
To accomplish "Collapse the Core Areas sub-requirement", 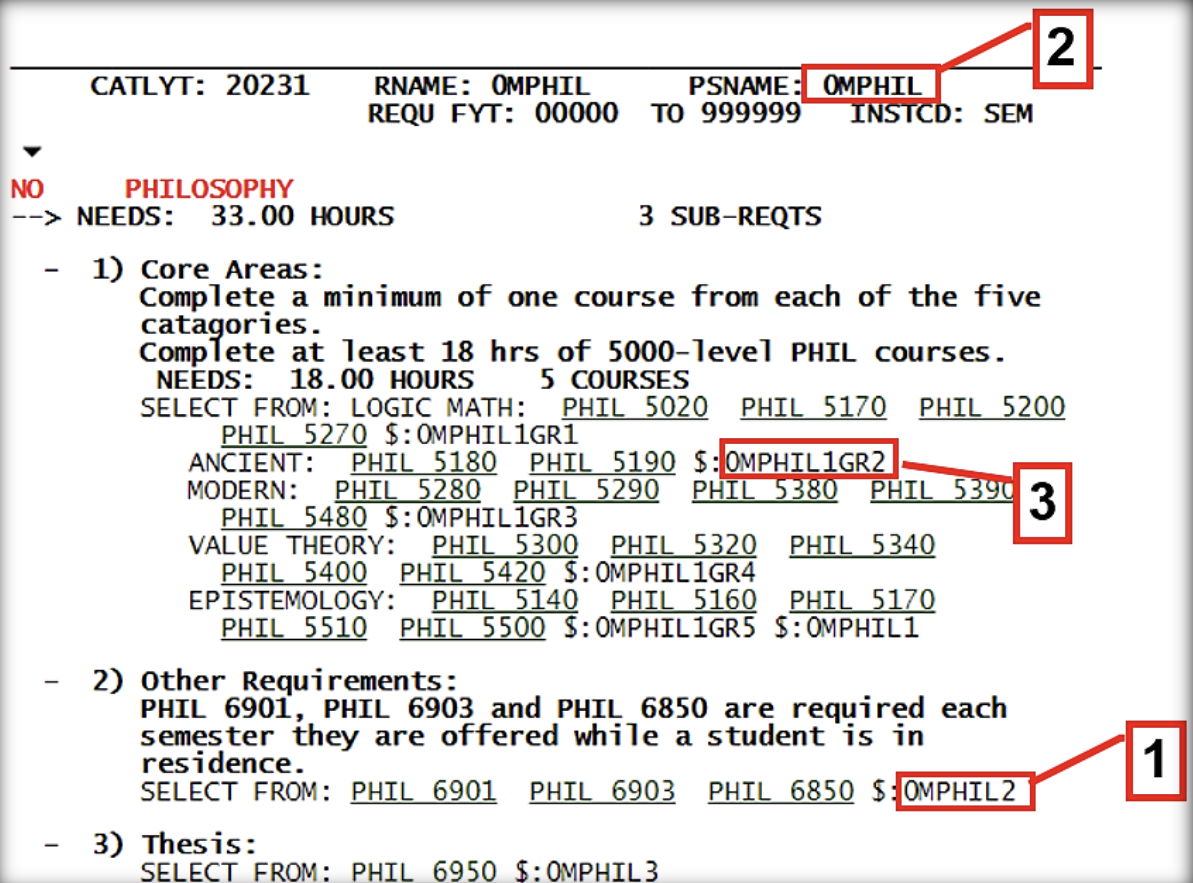I will [51, 271].
